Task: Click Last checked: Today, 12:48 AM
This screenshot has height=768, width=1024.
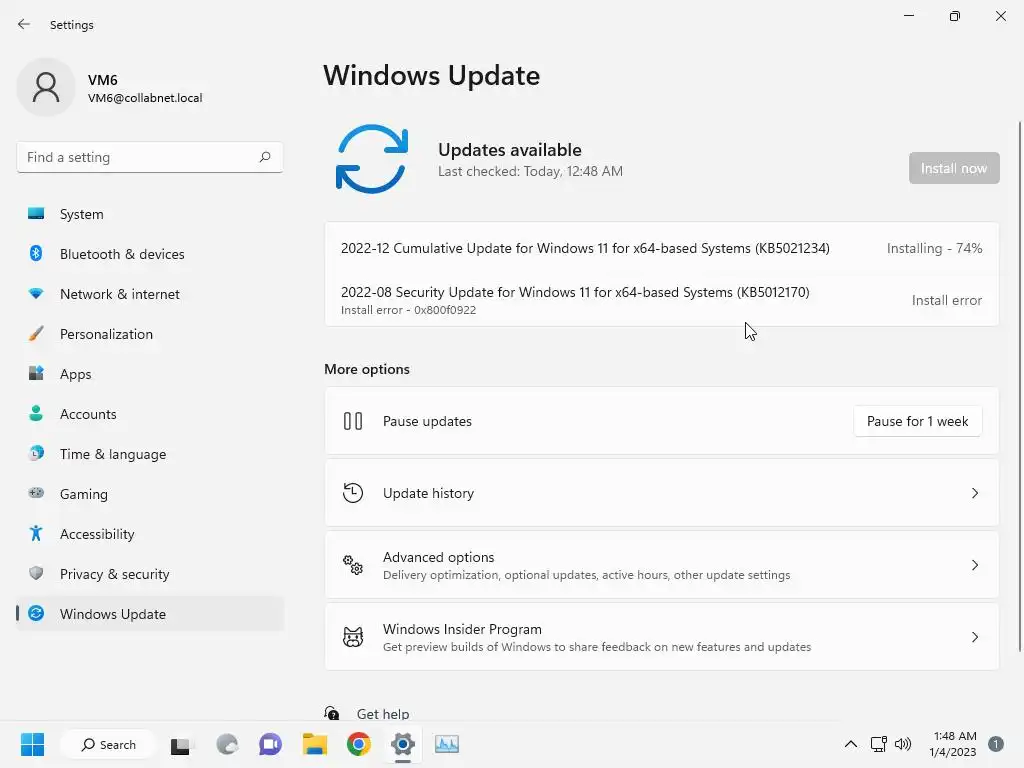Action: tap(530, 171)
